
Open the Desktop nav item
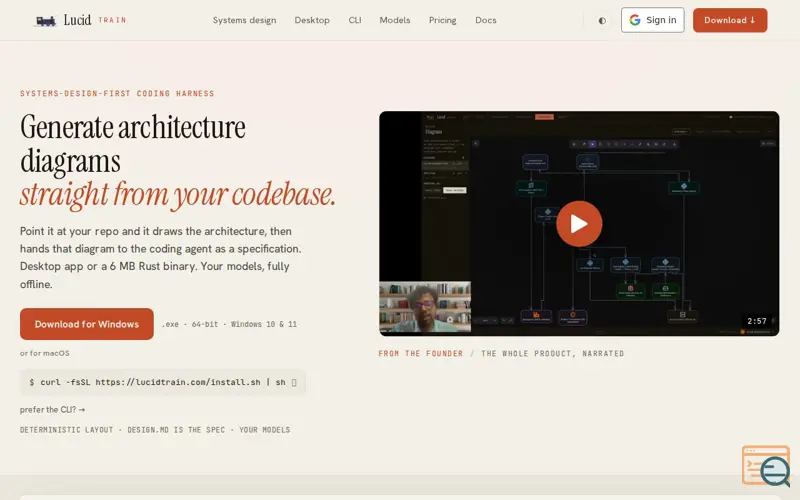[x=312, y=20]
